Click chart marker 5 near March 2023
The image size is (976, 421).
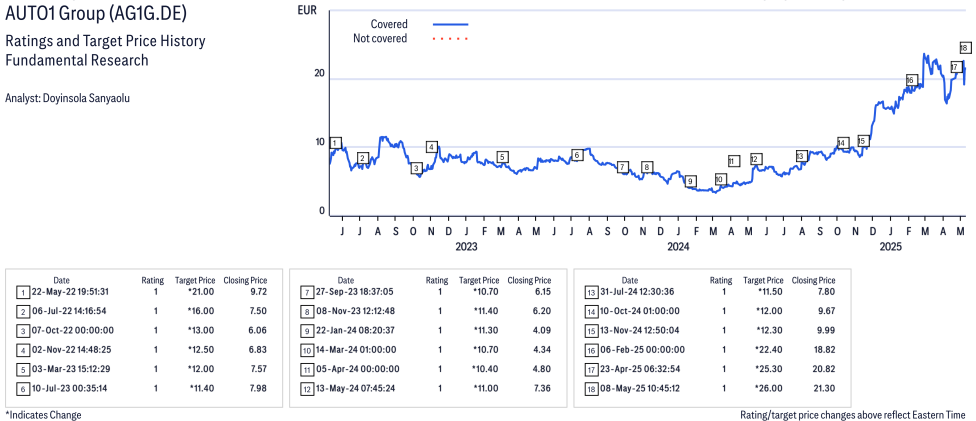(x=502, y=157)
